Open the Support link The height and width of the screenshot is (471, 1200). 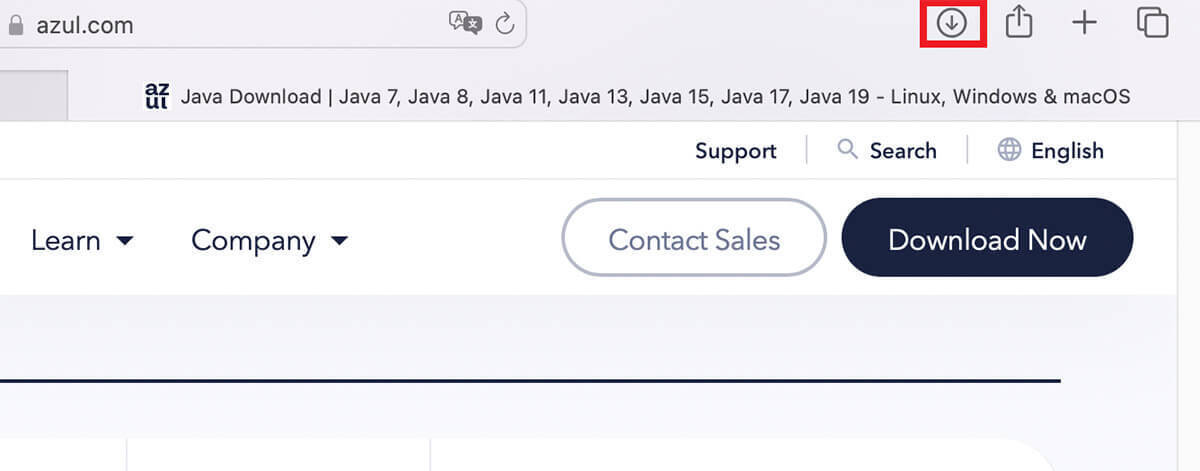[735, 151]
